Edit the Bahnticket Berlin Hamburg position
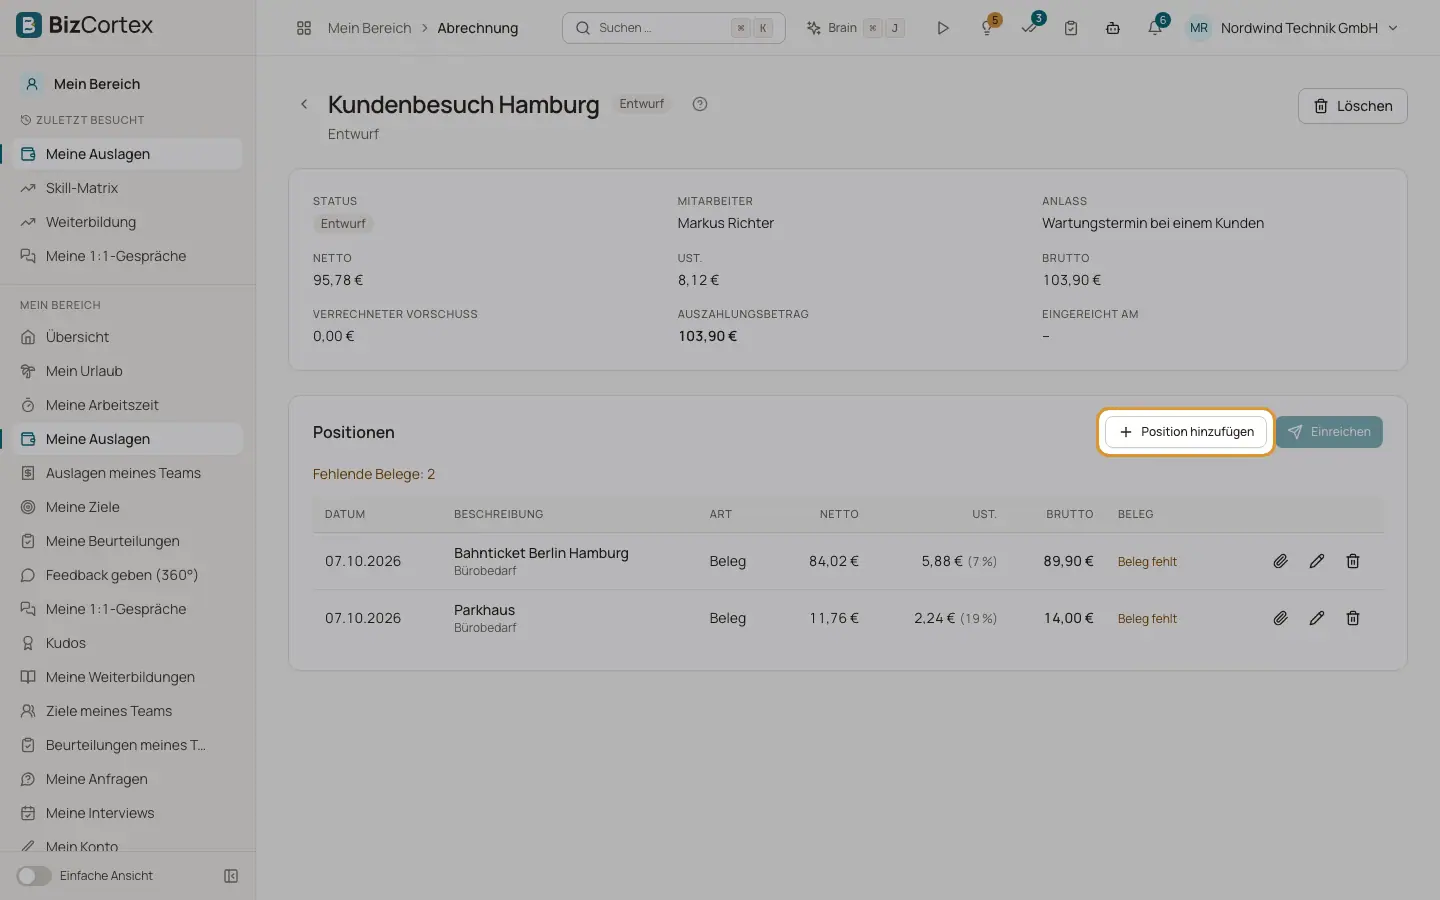The height and width of the screenshot is (900, 1440). tap(1317, 561)
